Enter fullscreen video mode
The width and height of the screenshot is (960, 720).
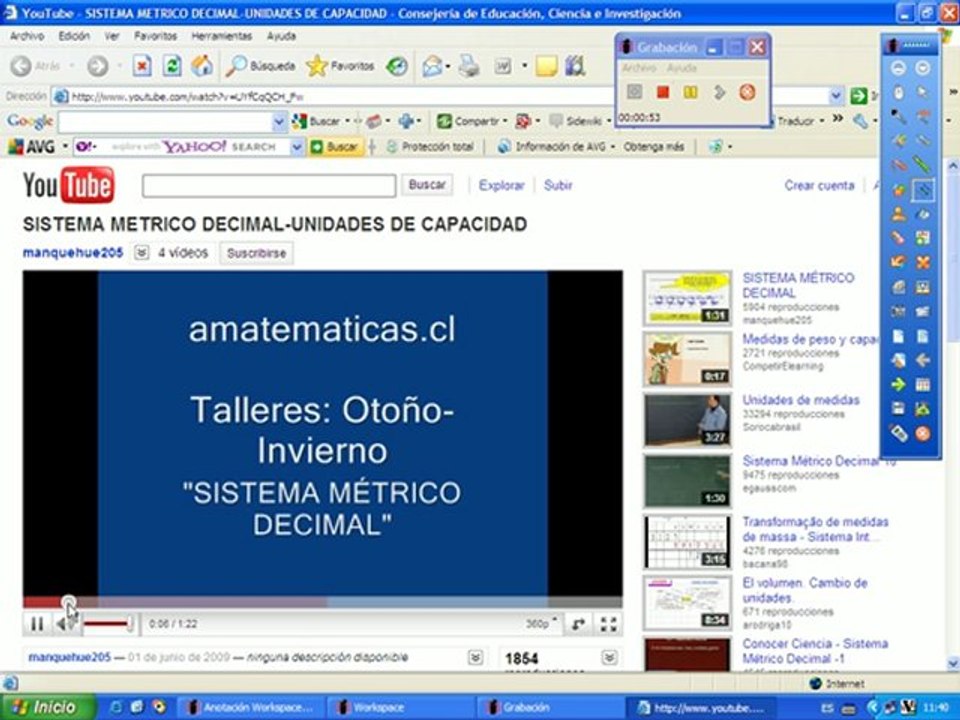click(x=609, y=624)
